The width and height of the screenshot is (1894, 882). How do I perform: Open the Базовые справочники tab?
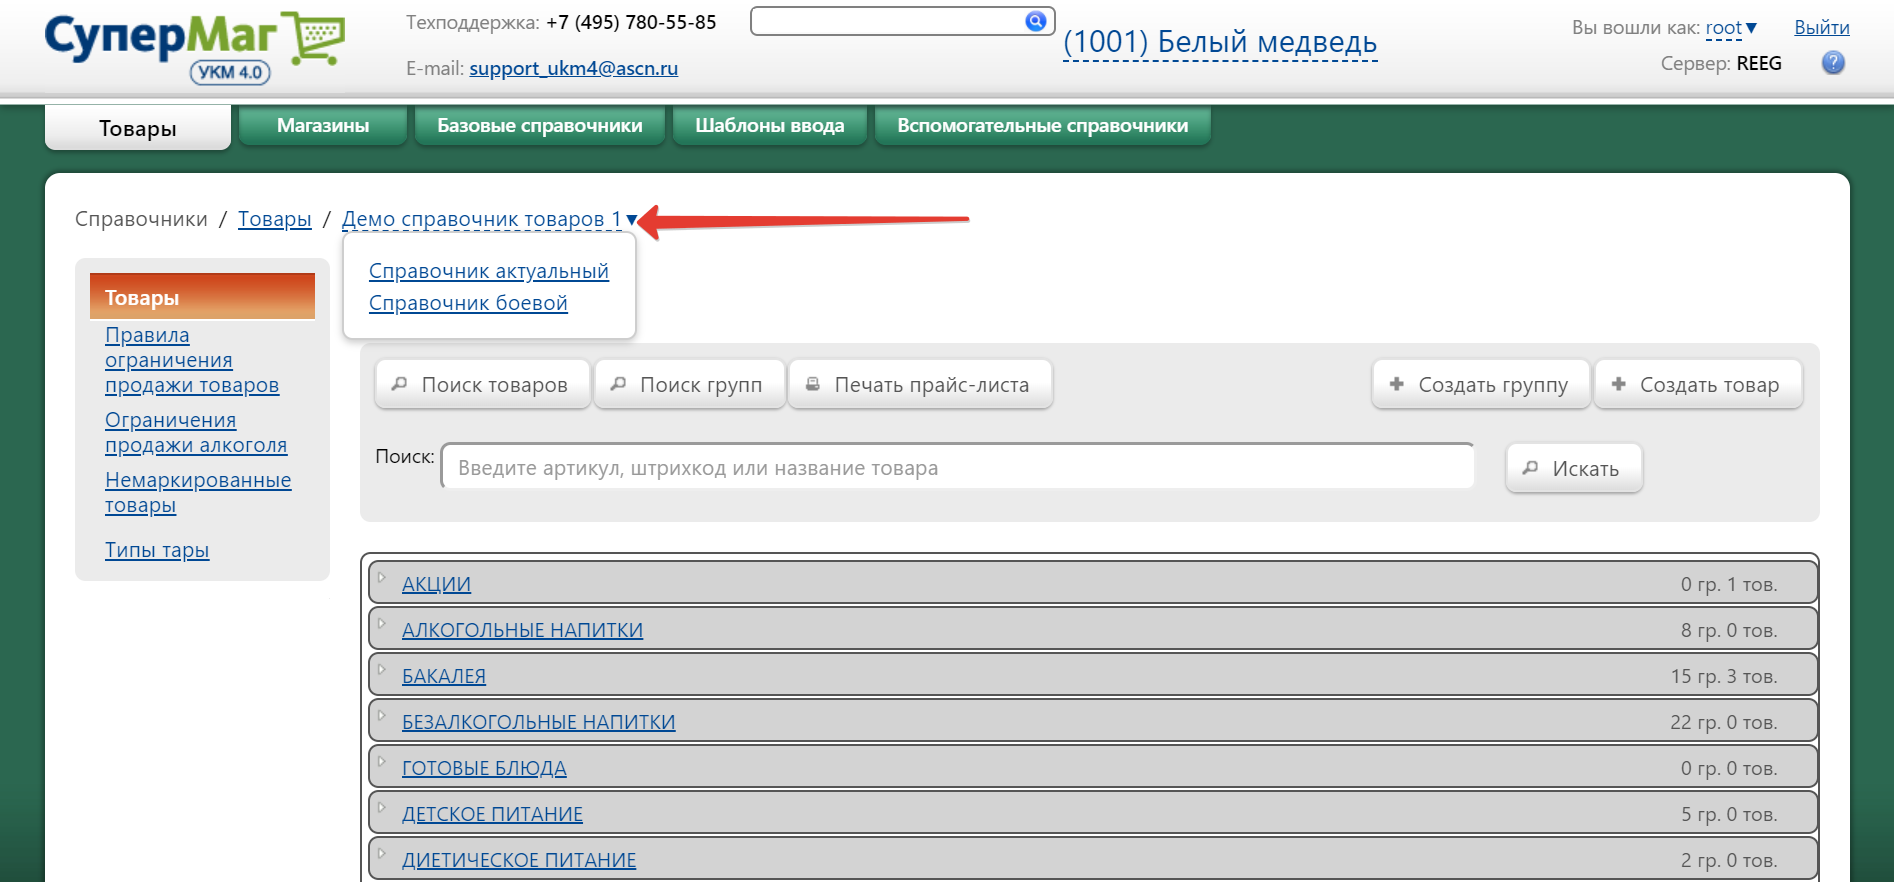pyautogui.click(x=539, y=126)
